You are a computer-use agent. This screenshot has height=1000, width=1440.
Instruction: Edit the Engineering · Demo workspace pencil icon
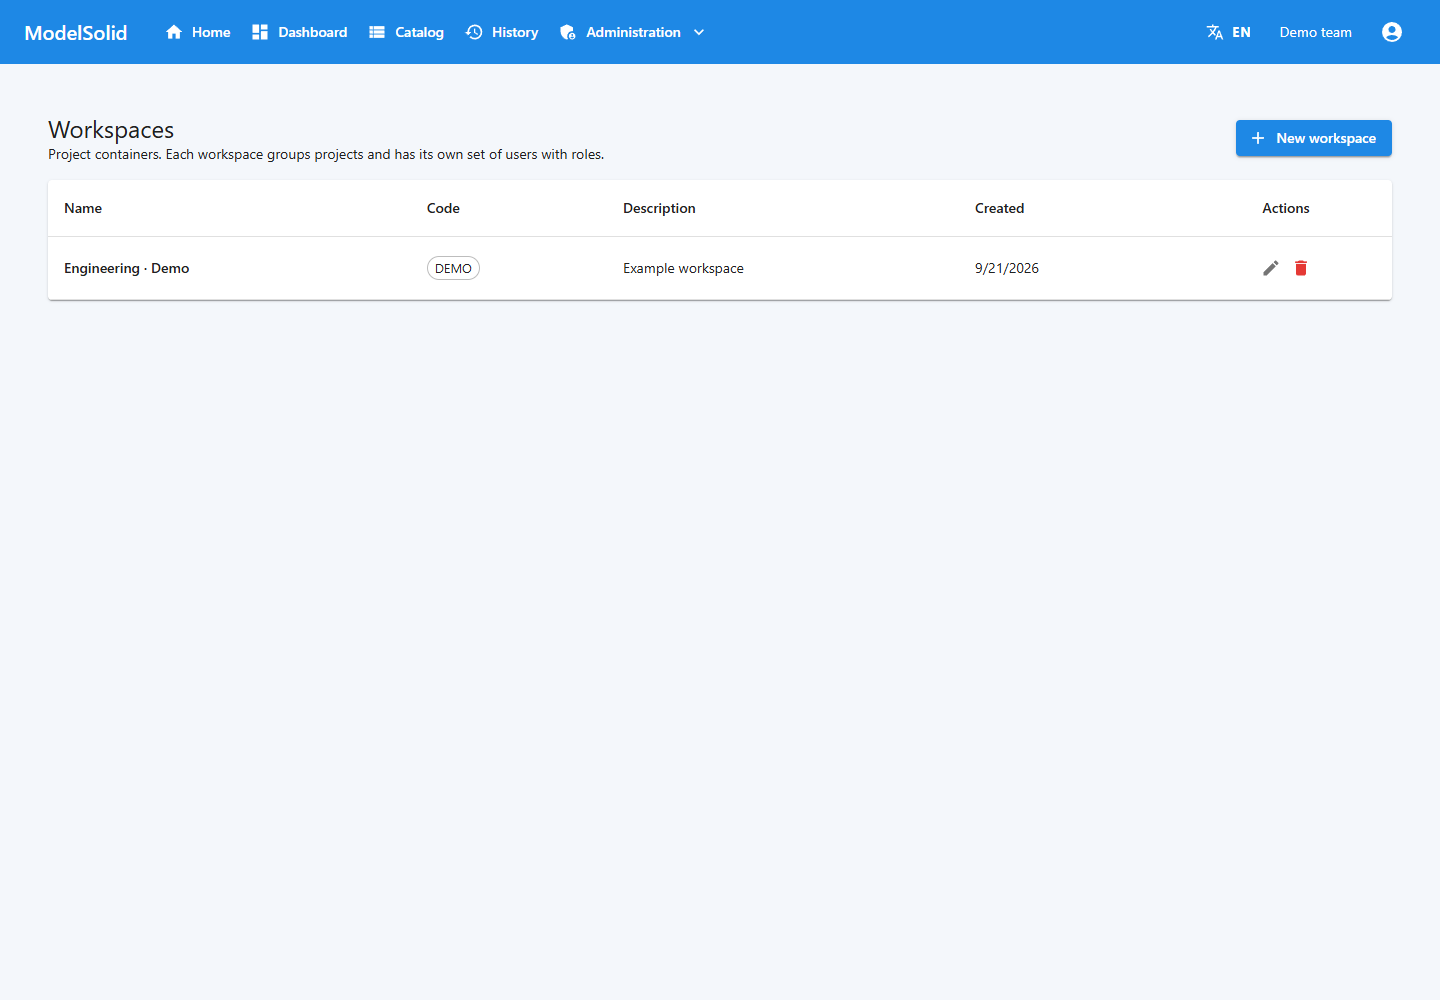click(x=1271, y=268)
